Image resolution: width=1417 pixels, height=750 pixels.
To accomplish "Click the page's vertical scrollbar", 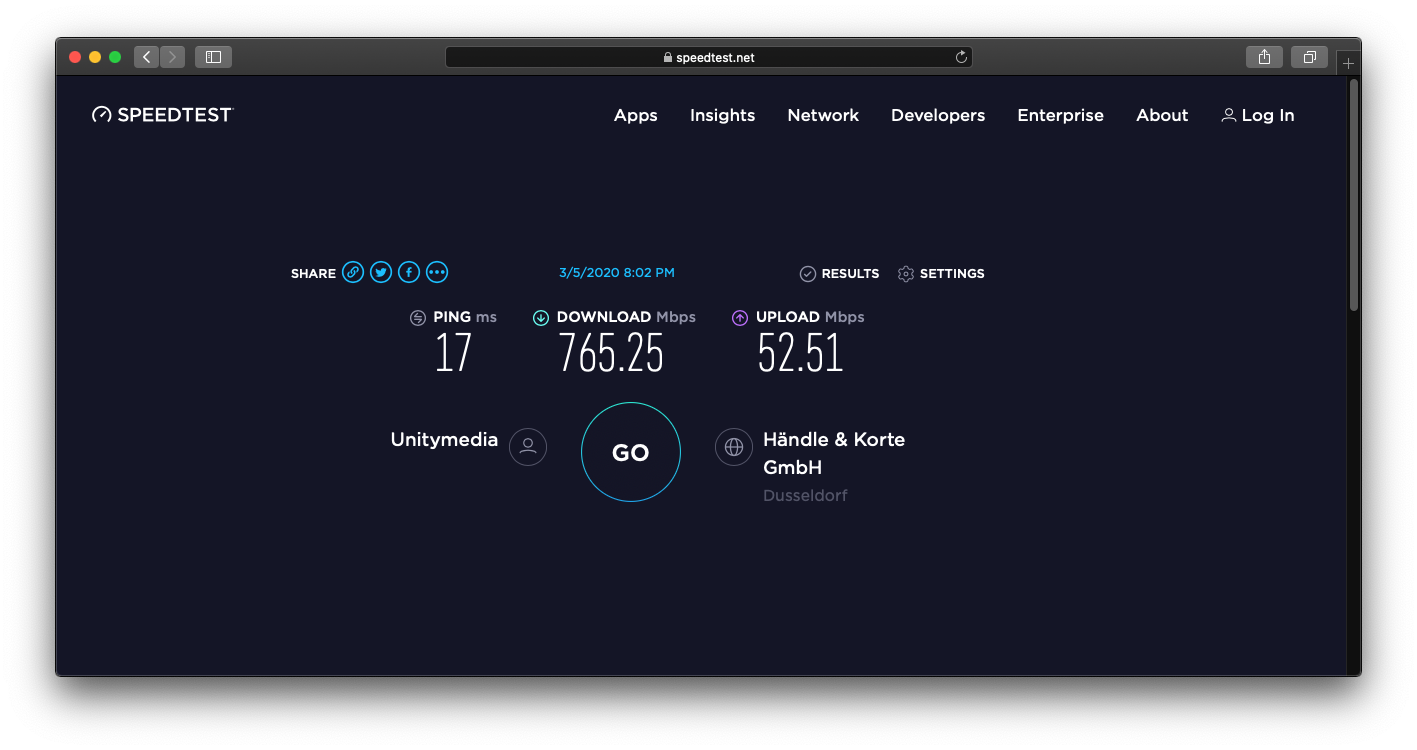I will [1354, 195].
